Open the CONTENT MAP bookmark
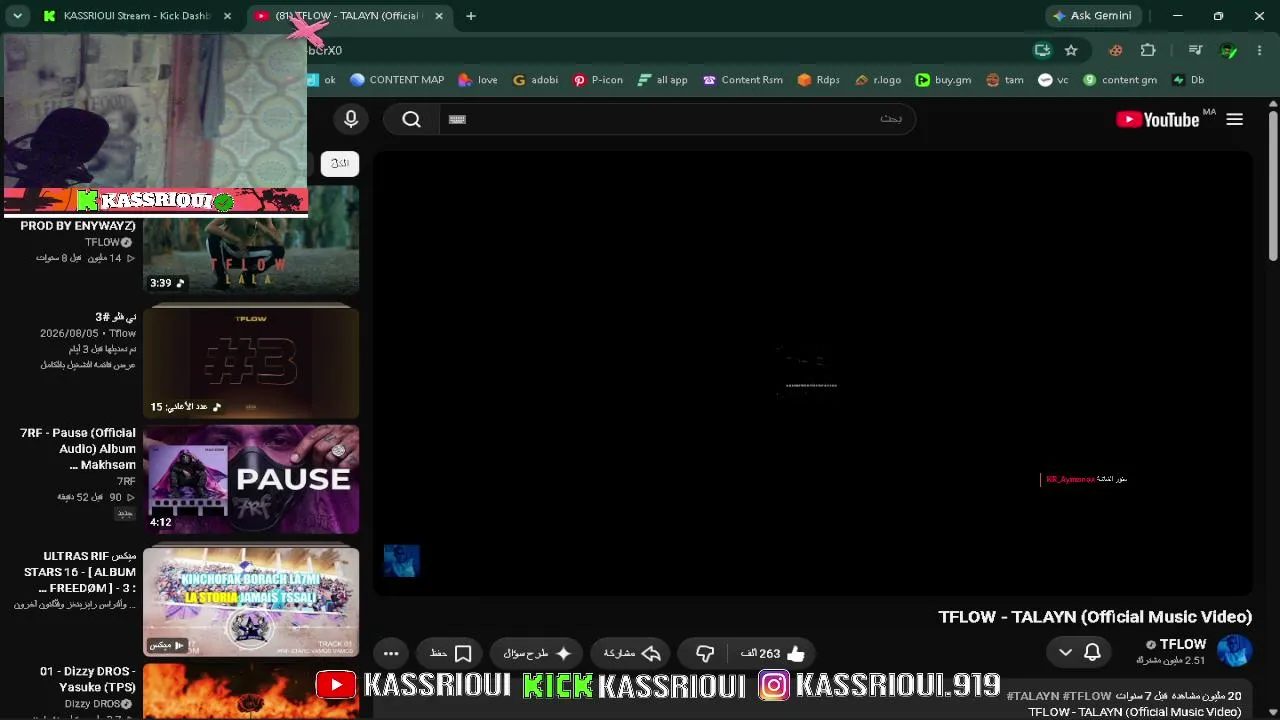The width and height of the screenshot is (1280, 720). [397, 80]
